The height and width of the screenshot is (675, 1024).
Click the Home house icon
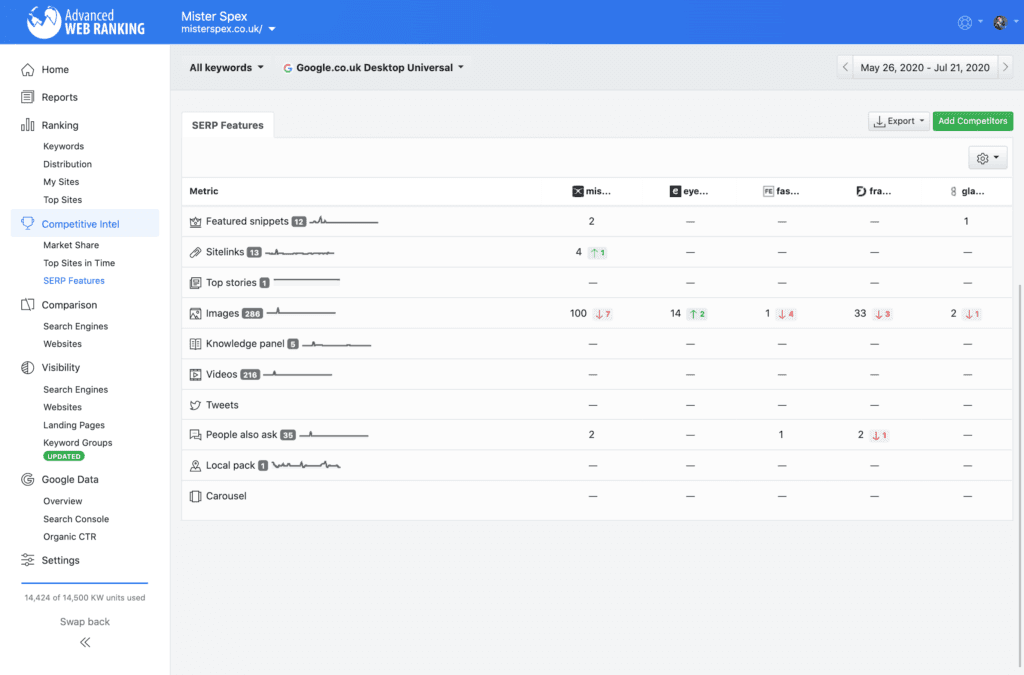27,69
